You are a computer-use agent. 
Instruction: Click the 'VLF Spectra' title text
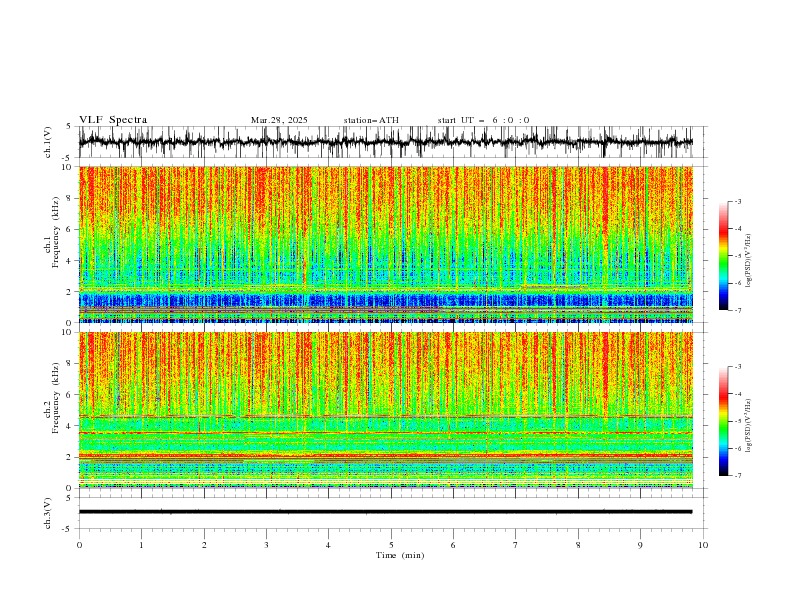[113, 120]
